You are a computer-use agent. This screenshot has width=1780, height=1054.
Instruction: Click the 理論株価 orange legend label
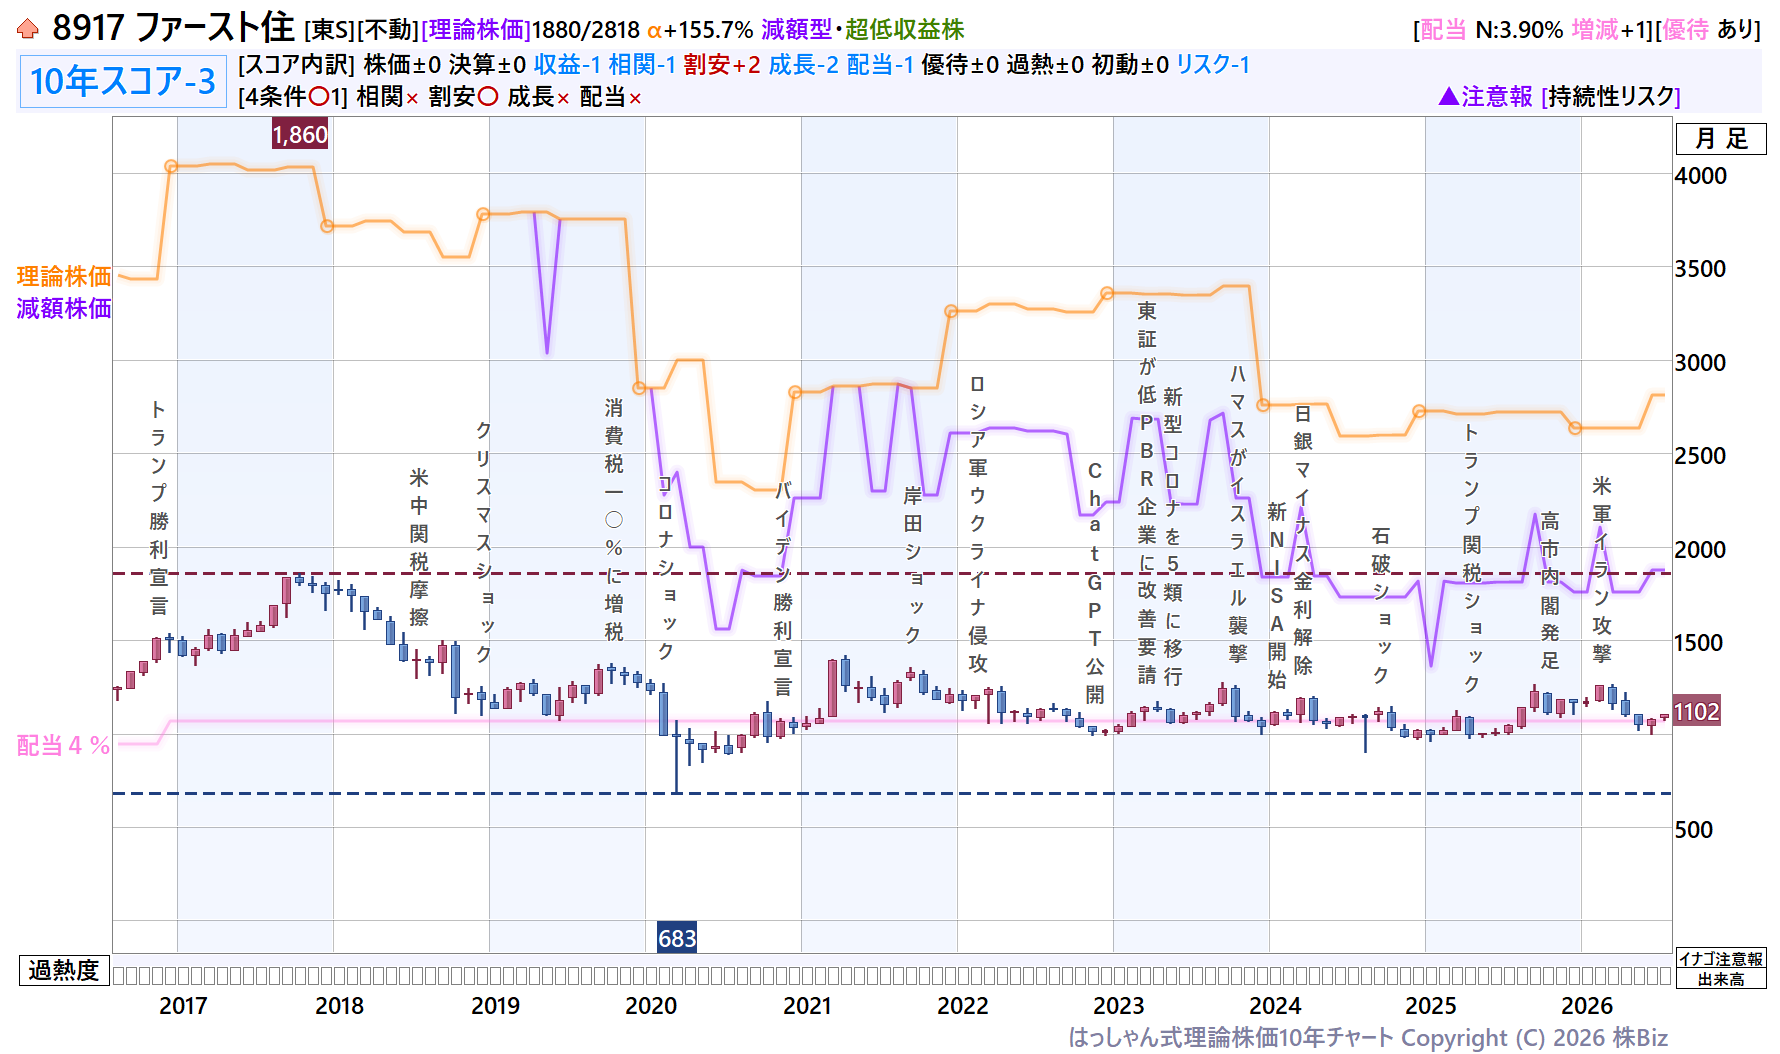[x=64, y=276]
